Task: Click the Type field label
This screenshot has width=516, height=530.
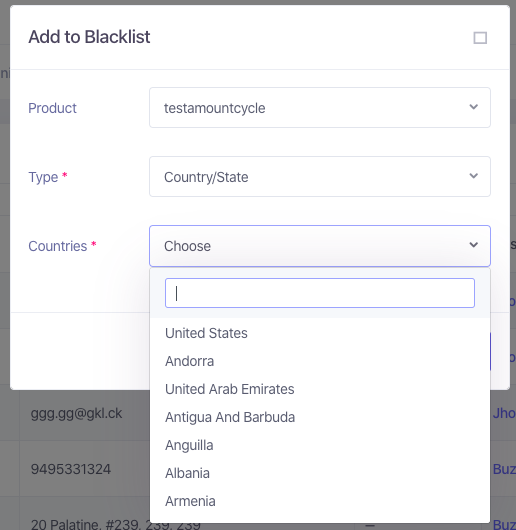Action: pos(43,177)
